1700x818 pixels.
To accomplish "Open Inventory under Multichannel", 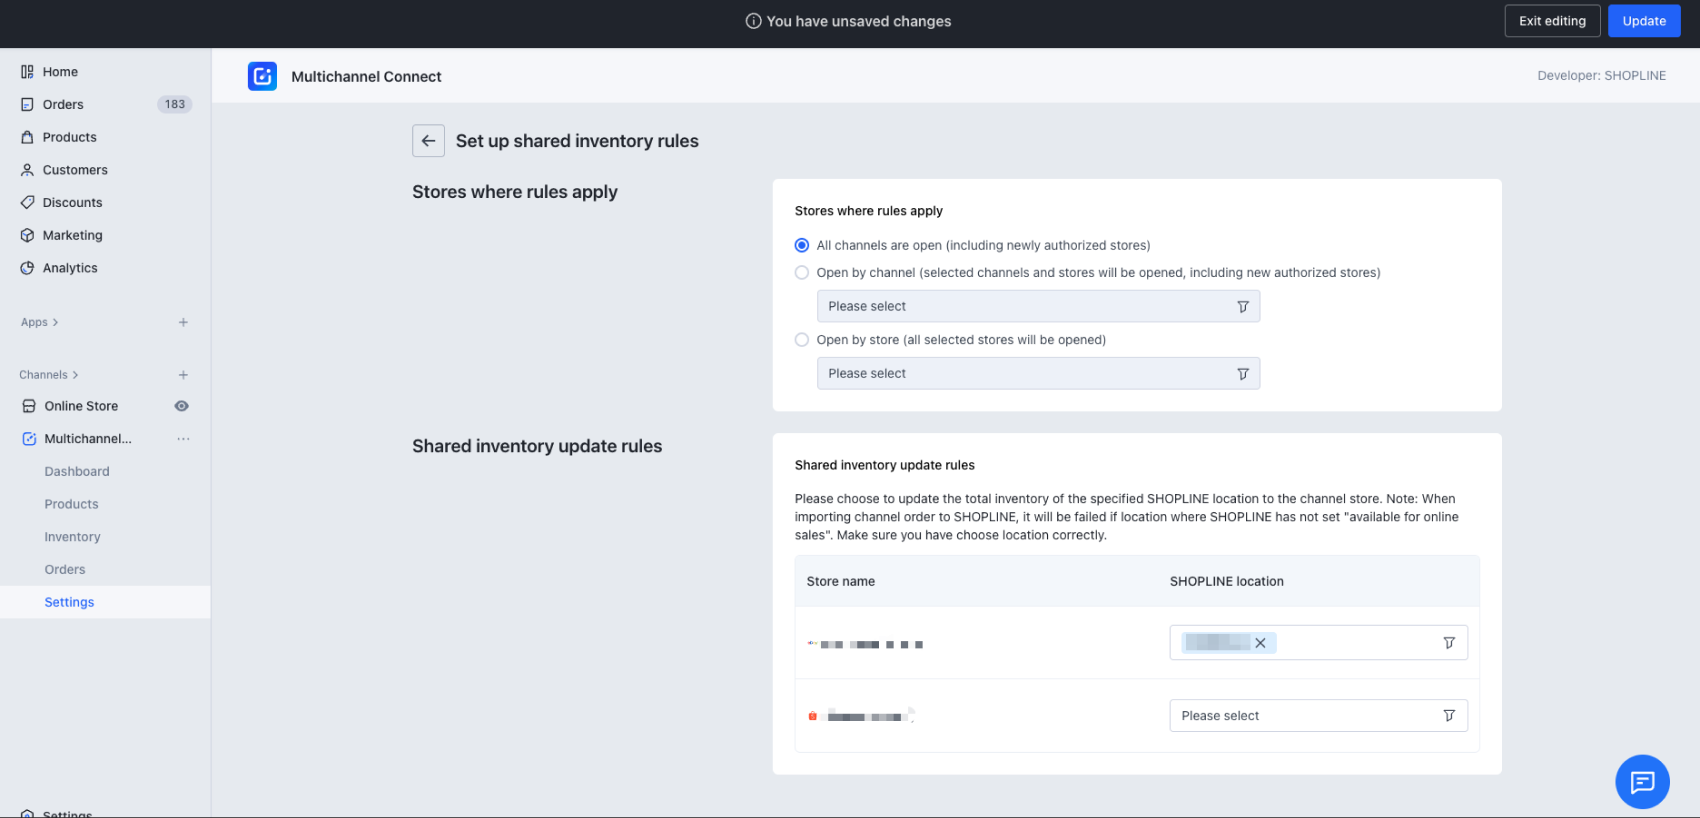I will [x=72, y=537].
